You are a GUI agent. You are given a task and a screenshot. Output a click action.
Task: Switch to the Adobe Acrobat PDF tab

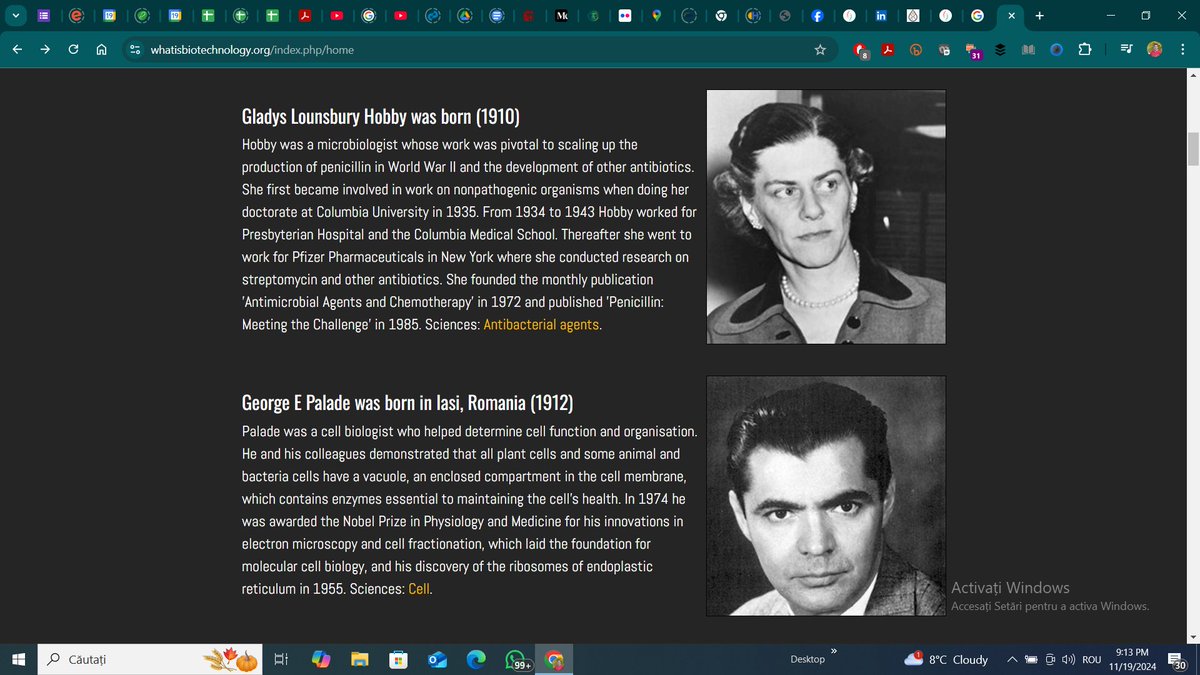pyautogui.click(x=304, y=16)
